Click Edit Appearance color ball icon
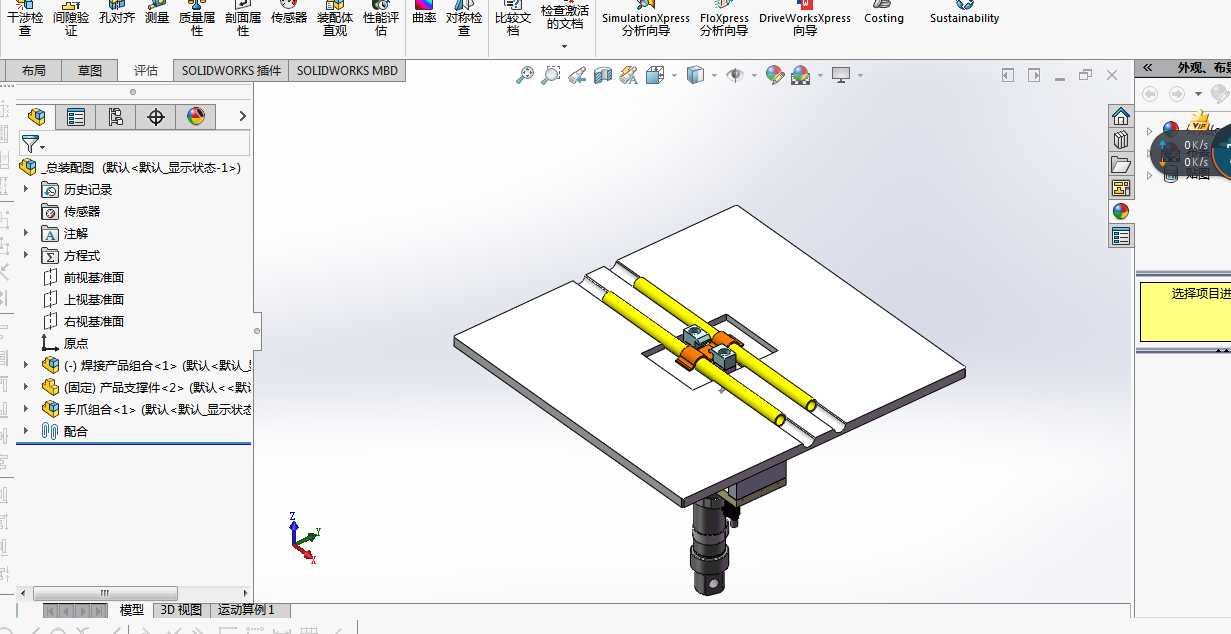The image size is (1231, 634). click(774, 75)
